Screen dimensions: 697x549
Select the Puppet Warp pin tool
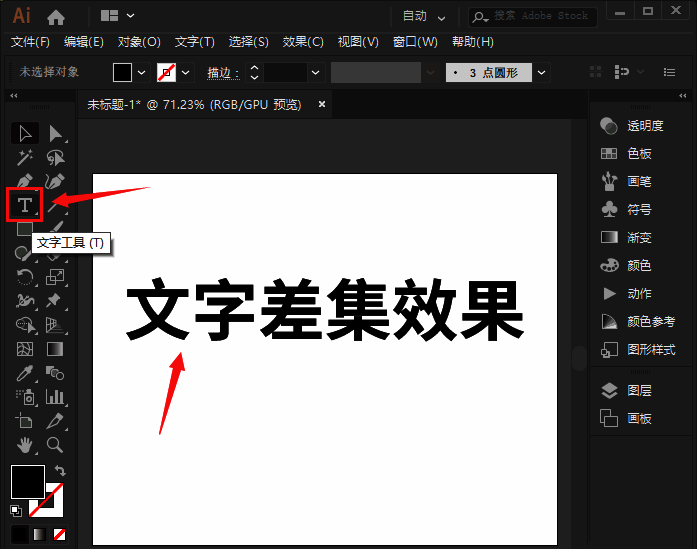[54, 301]
